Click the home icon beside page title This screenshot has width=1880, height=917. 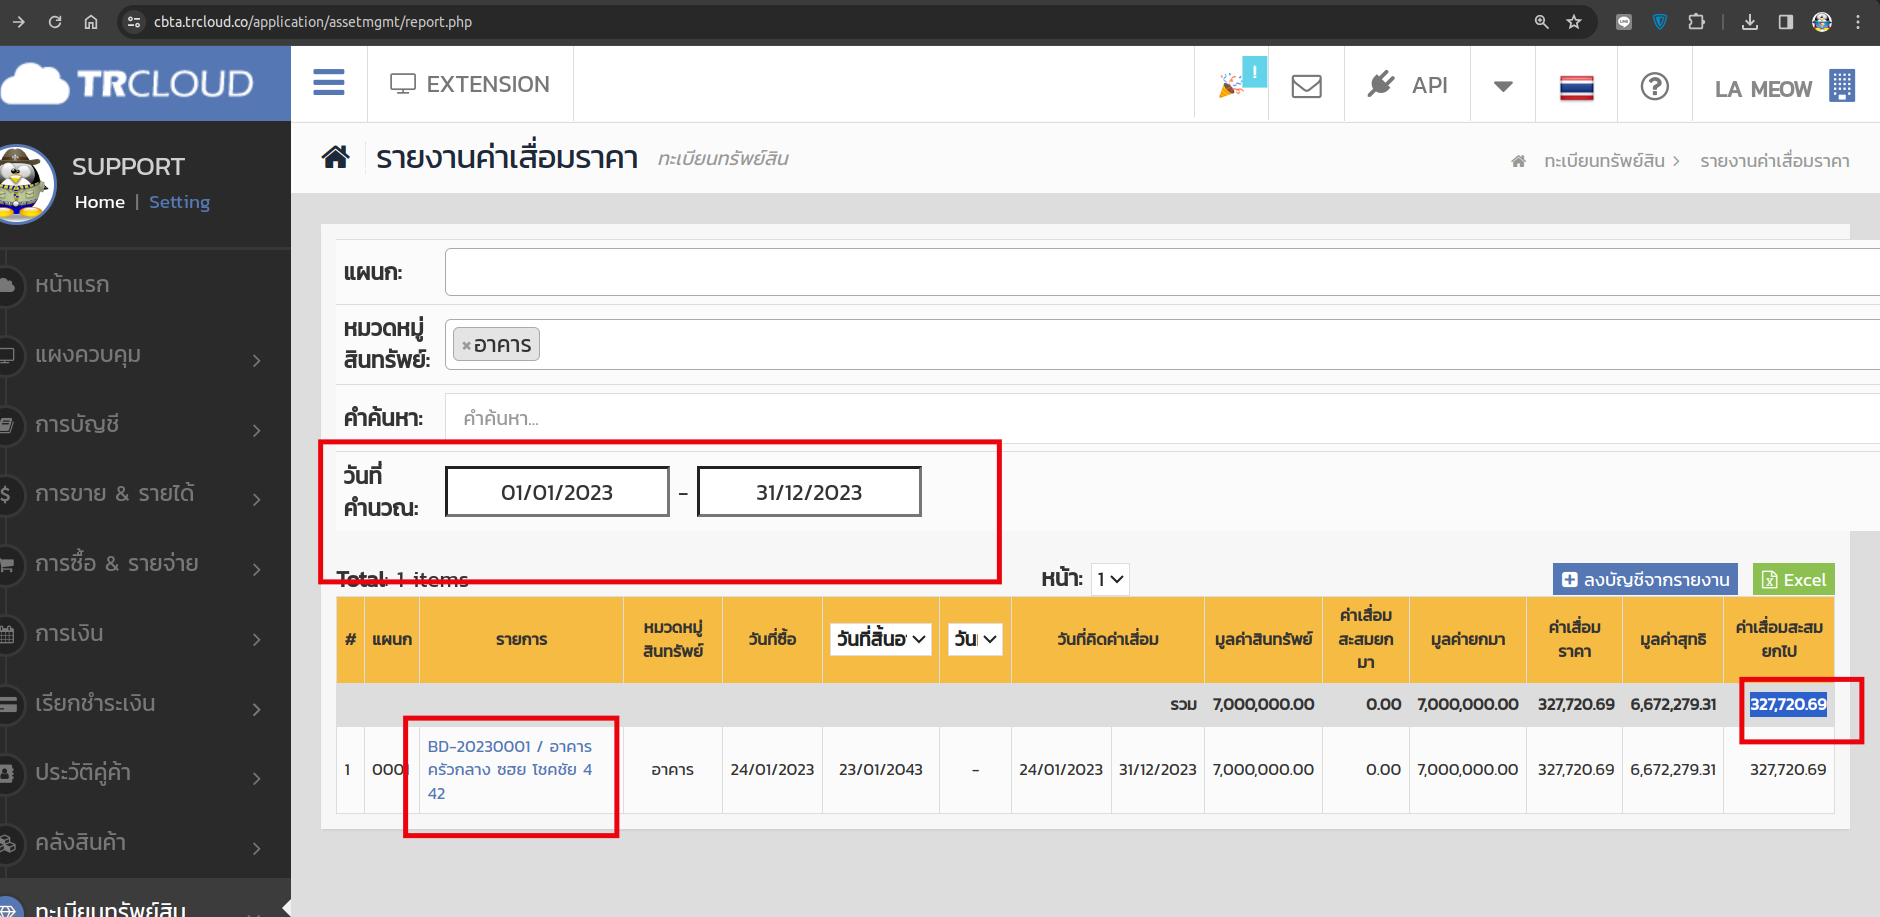pos(335,157)
